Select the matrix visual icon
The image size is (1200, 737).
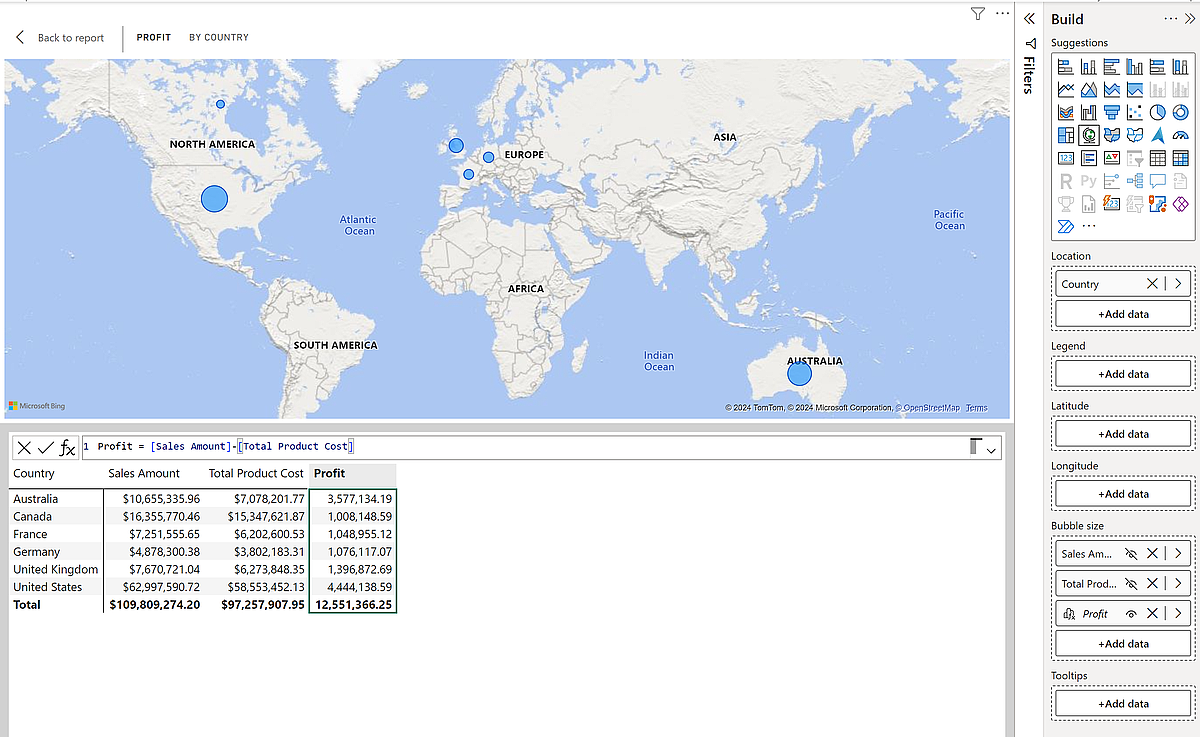tap(1182, 158)
